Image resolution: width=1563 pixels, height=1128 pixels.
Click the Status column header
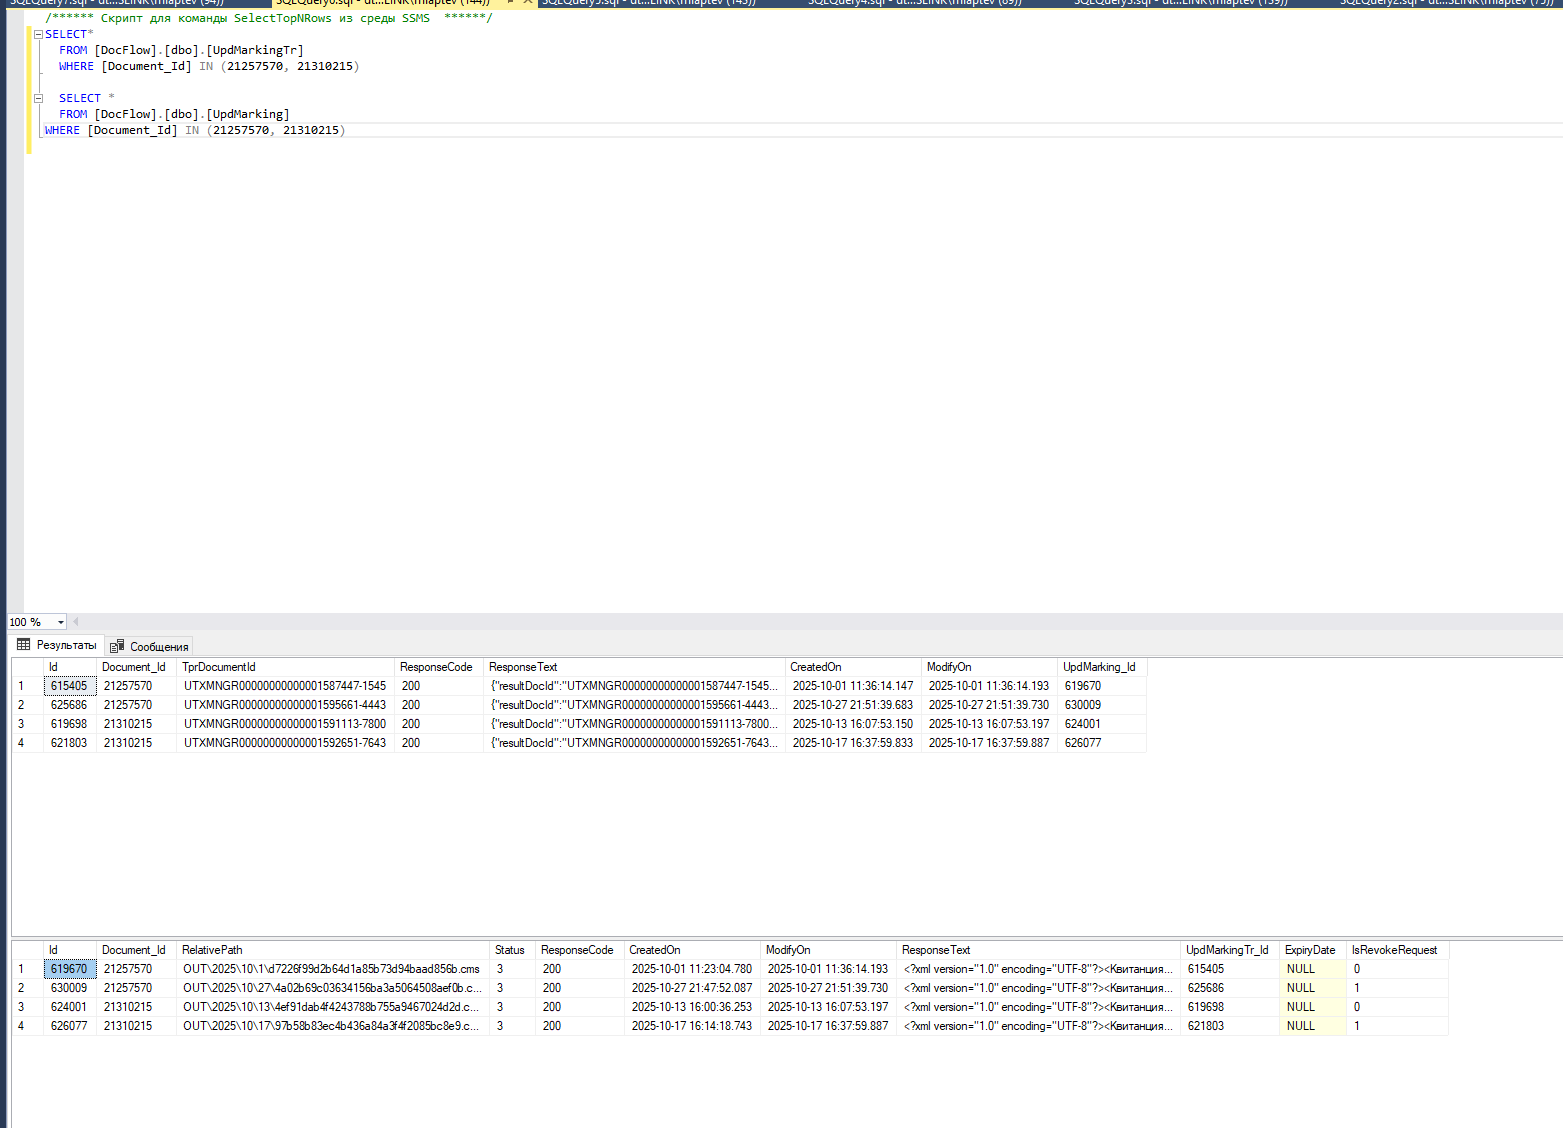coord(512,950)
